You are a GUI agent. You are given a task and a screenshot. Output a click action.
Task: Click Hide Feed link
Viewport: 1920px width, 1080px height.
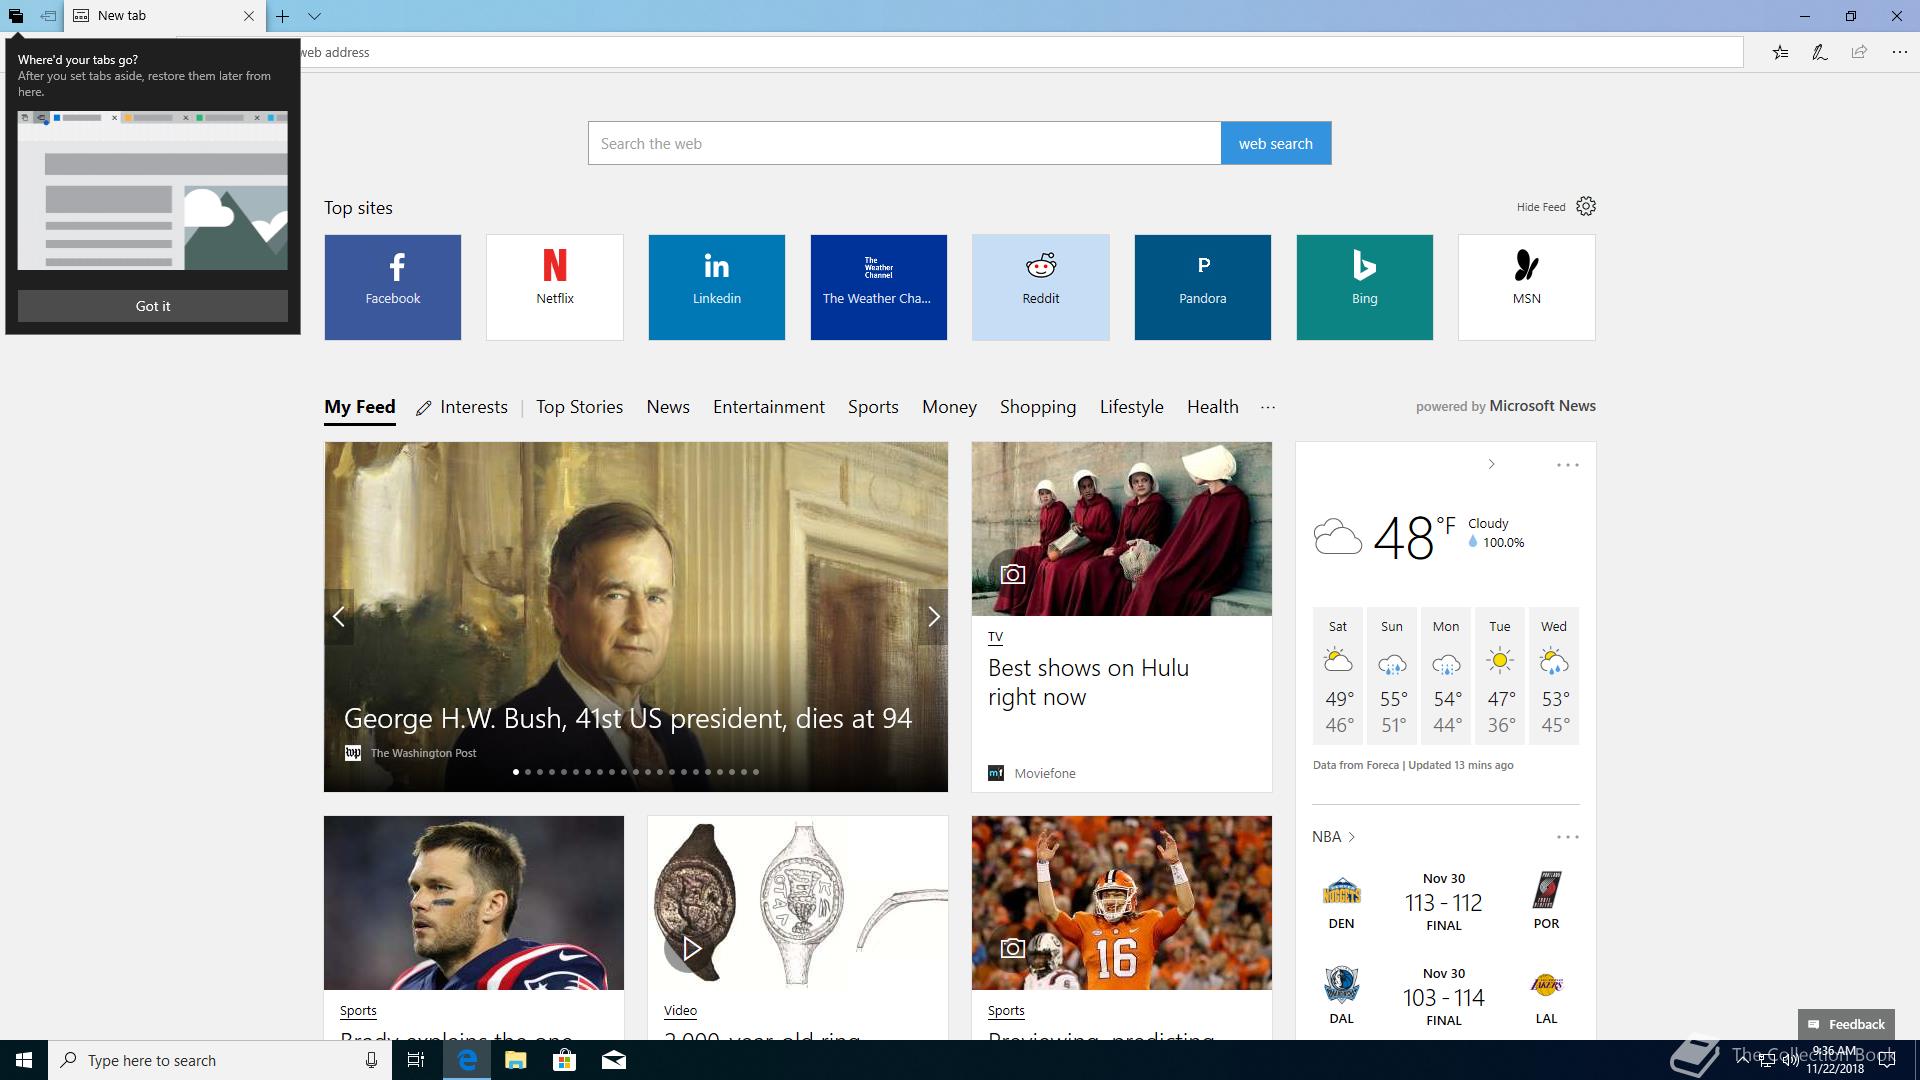tap(1540, 207)
